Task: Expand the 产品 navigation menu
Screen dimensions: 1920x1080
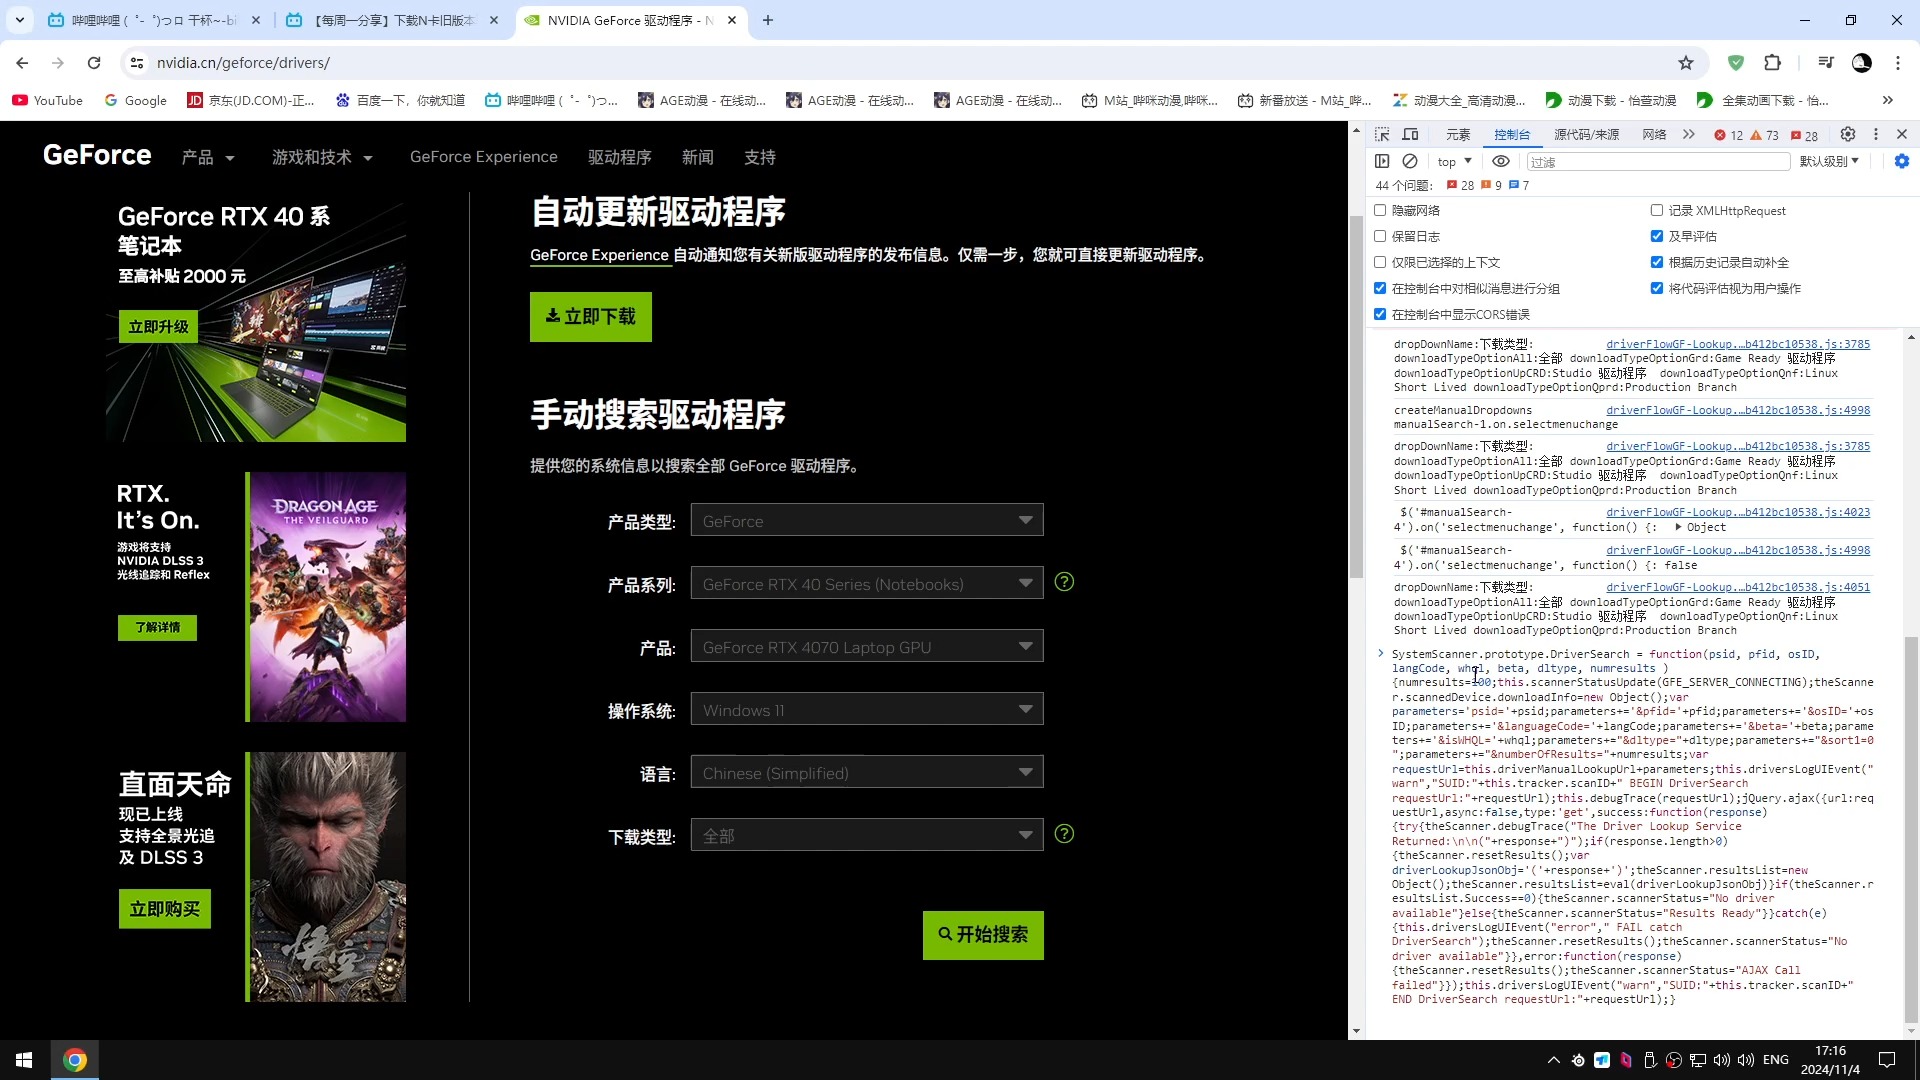Action: (x=208, y=157)
